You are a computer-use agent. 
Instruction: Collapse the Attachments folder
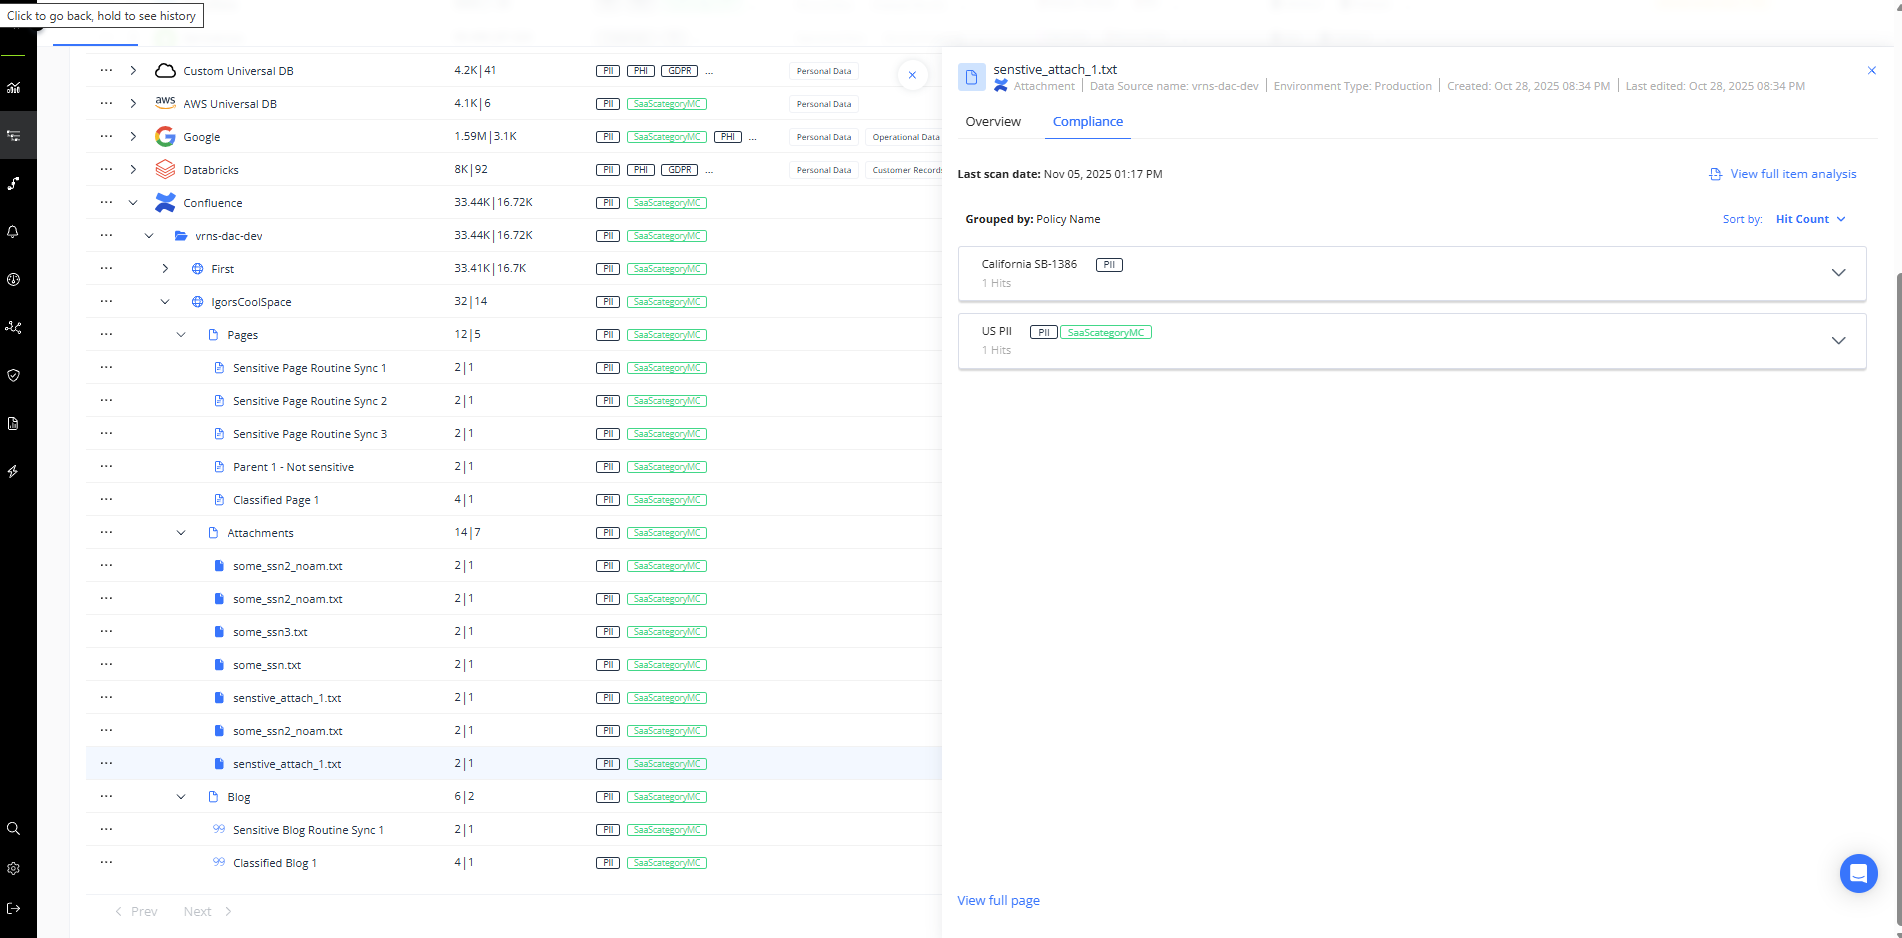pyautogui.click(x=181, y=533)
